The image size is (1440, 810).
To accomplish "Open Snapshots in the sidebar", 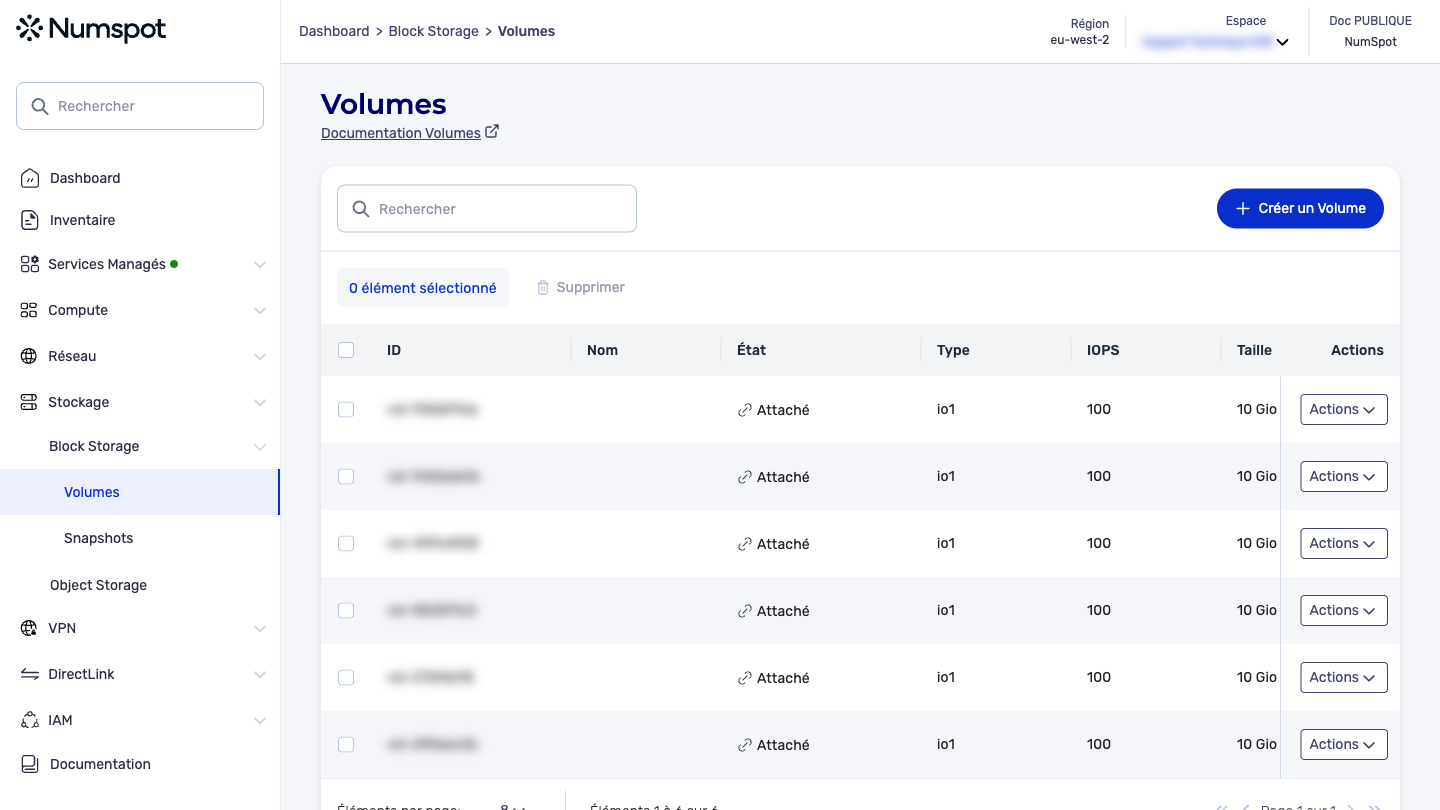I will click(x=98, y=538).
